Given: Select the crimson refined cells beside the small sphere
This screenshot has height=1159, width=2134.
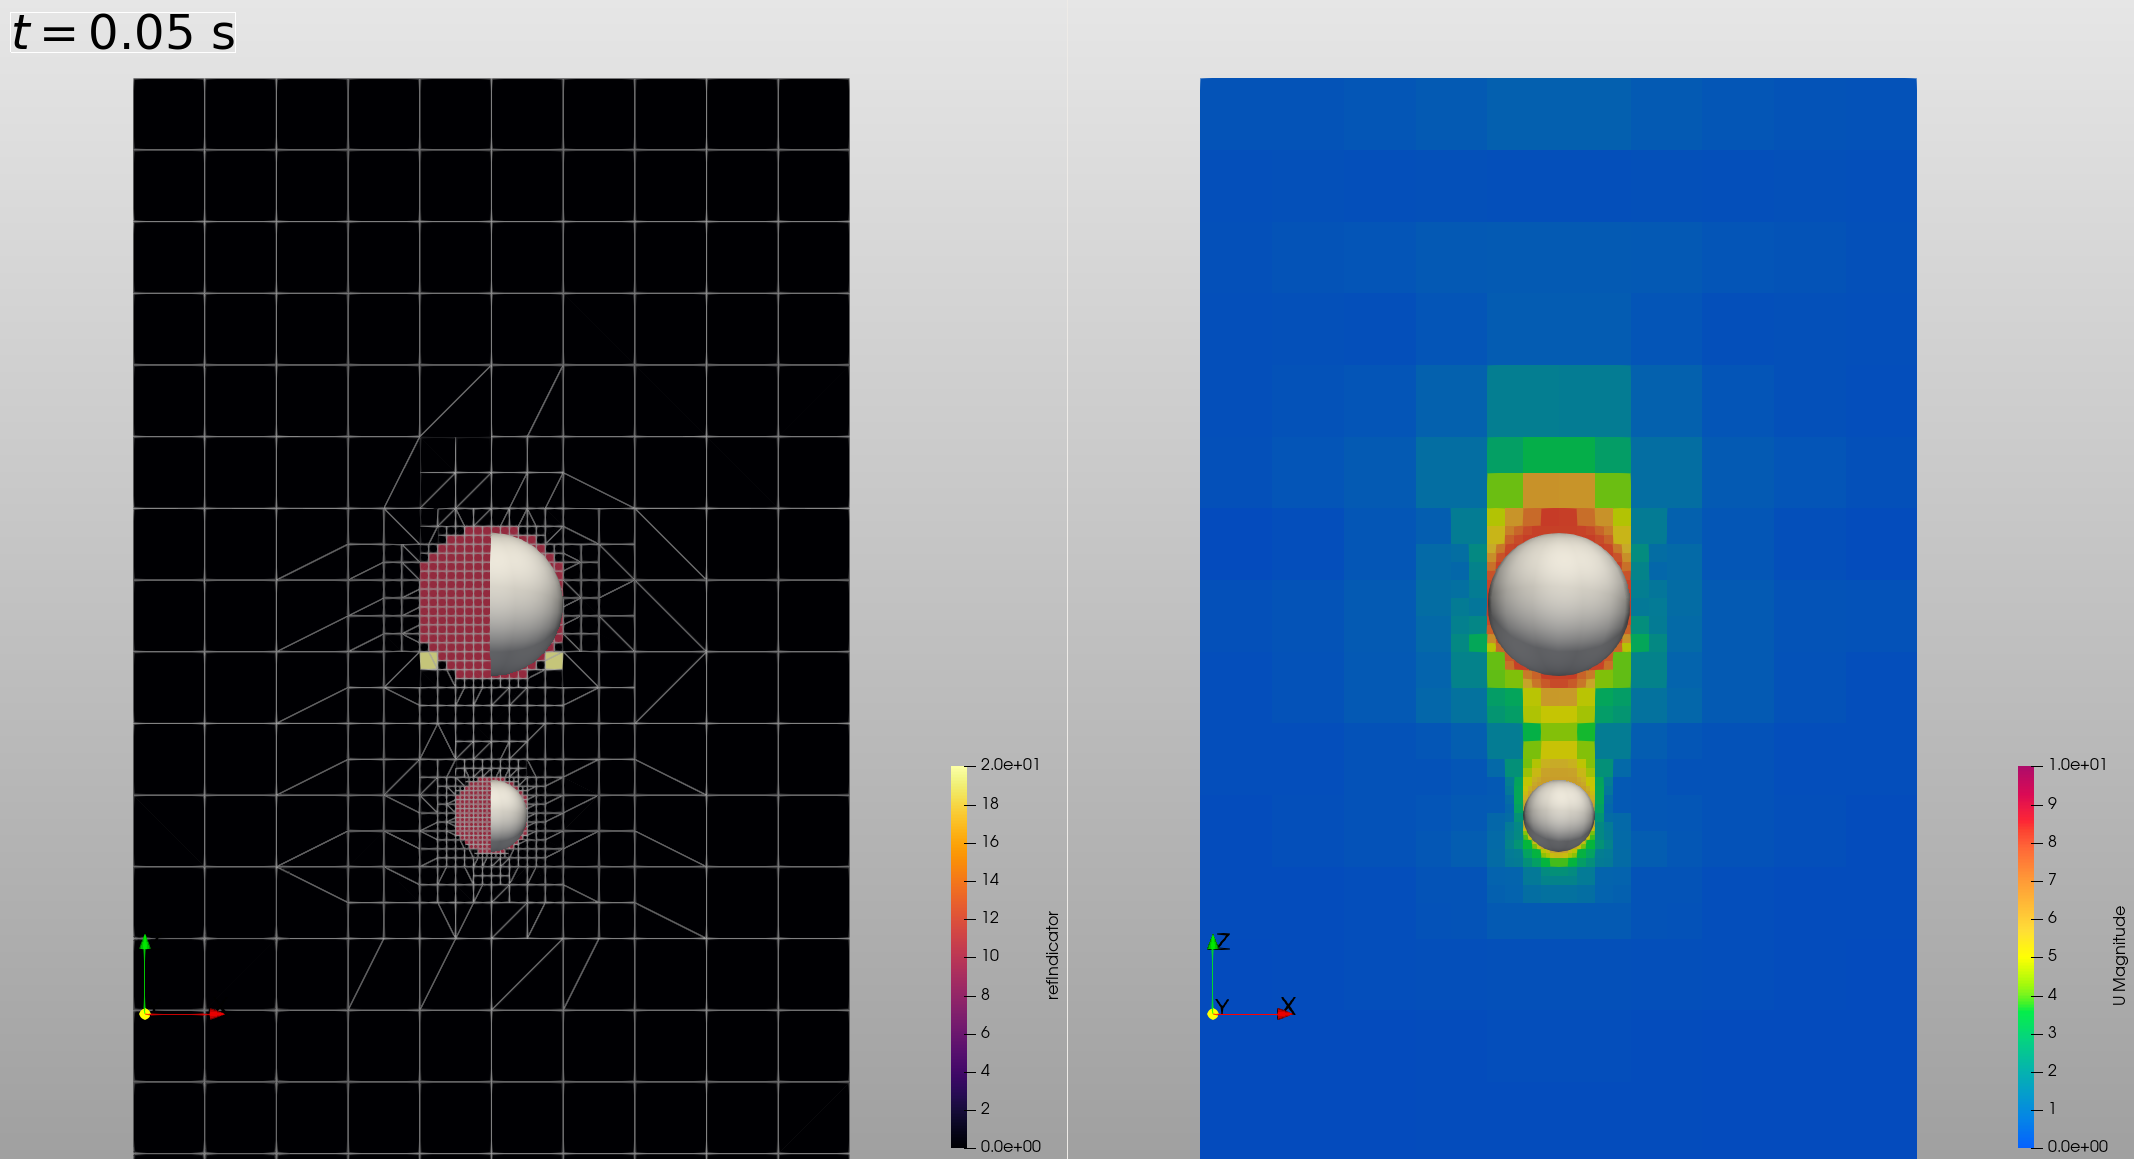Looking at the screenshot, I should 473,815.
